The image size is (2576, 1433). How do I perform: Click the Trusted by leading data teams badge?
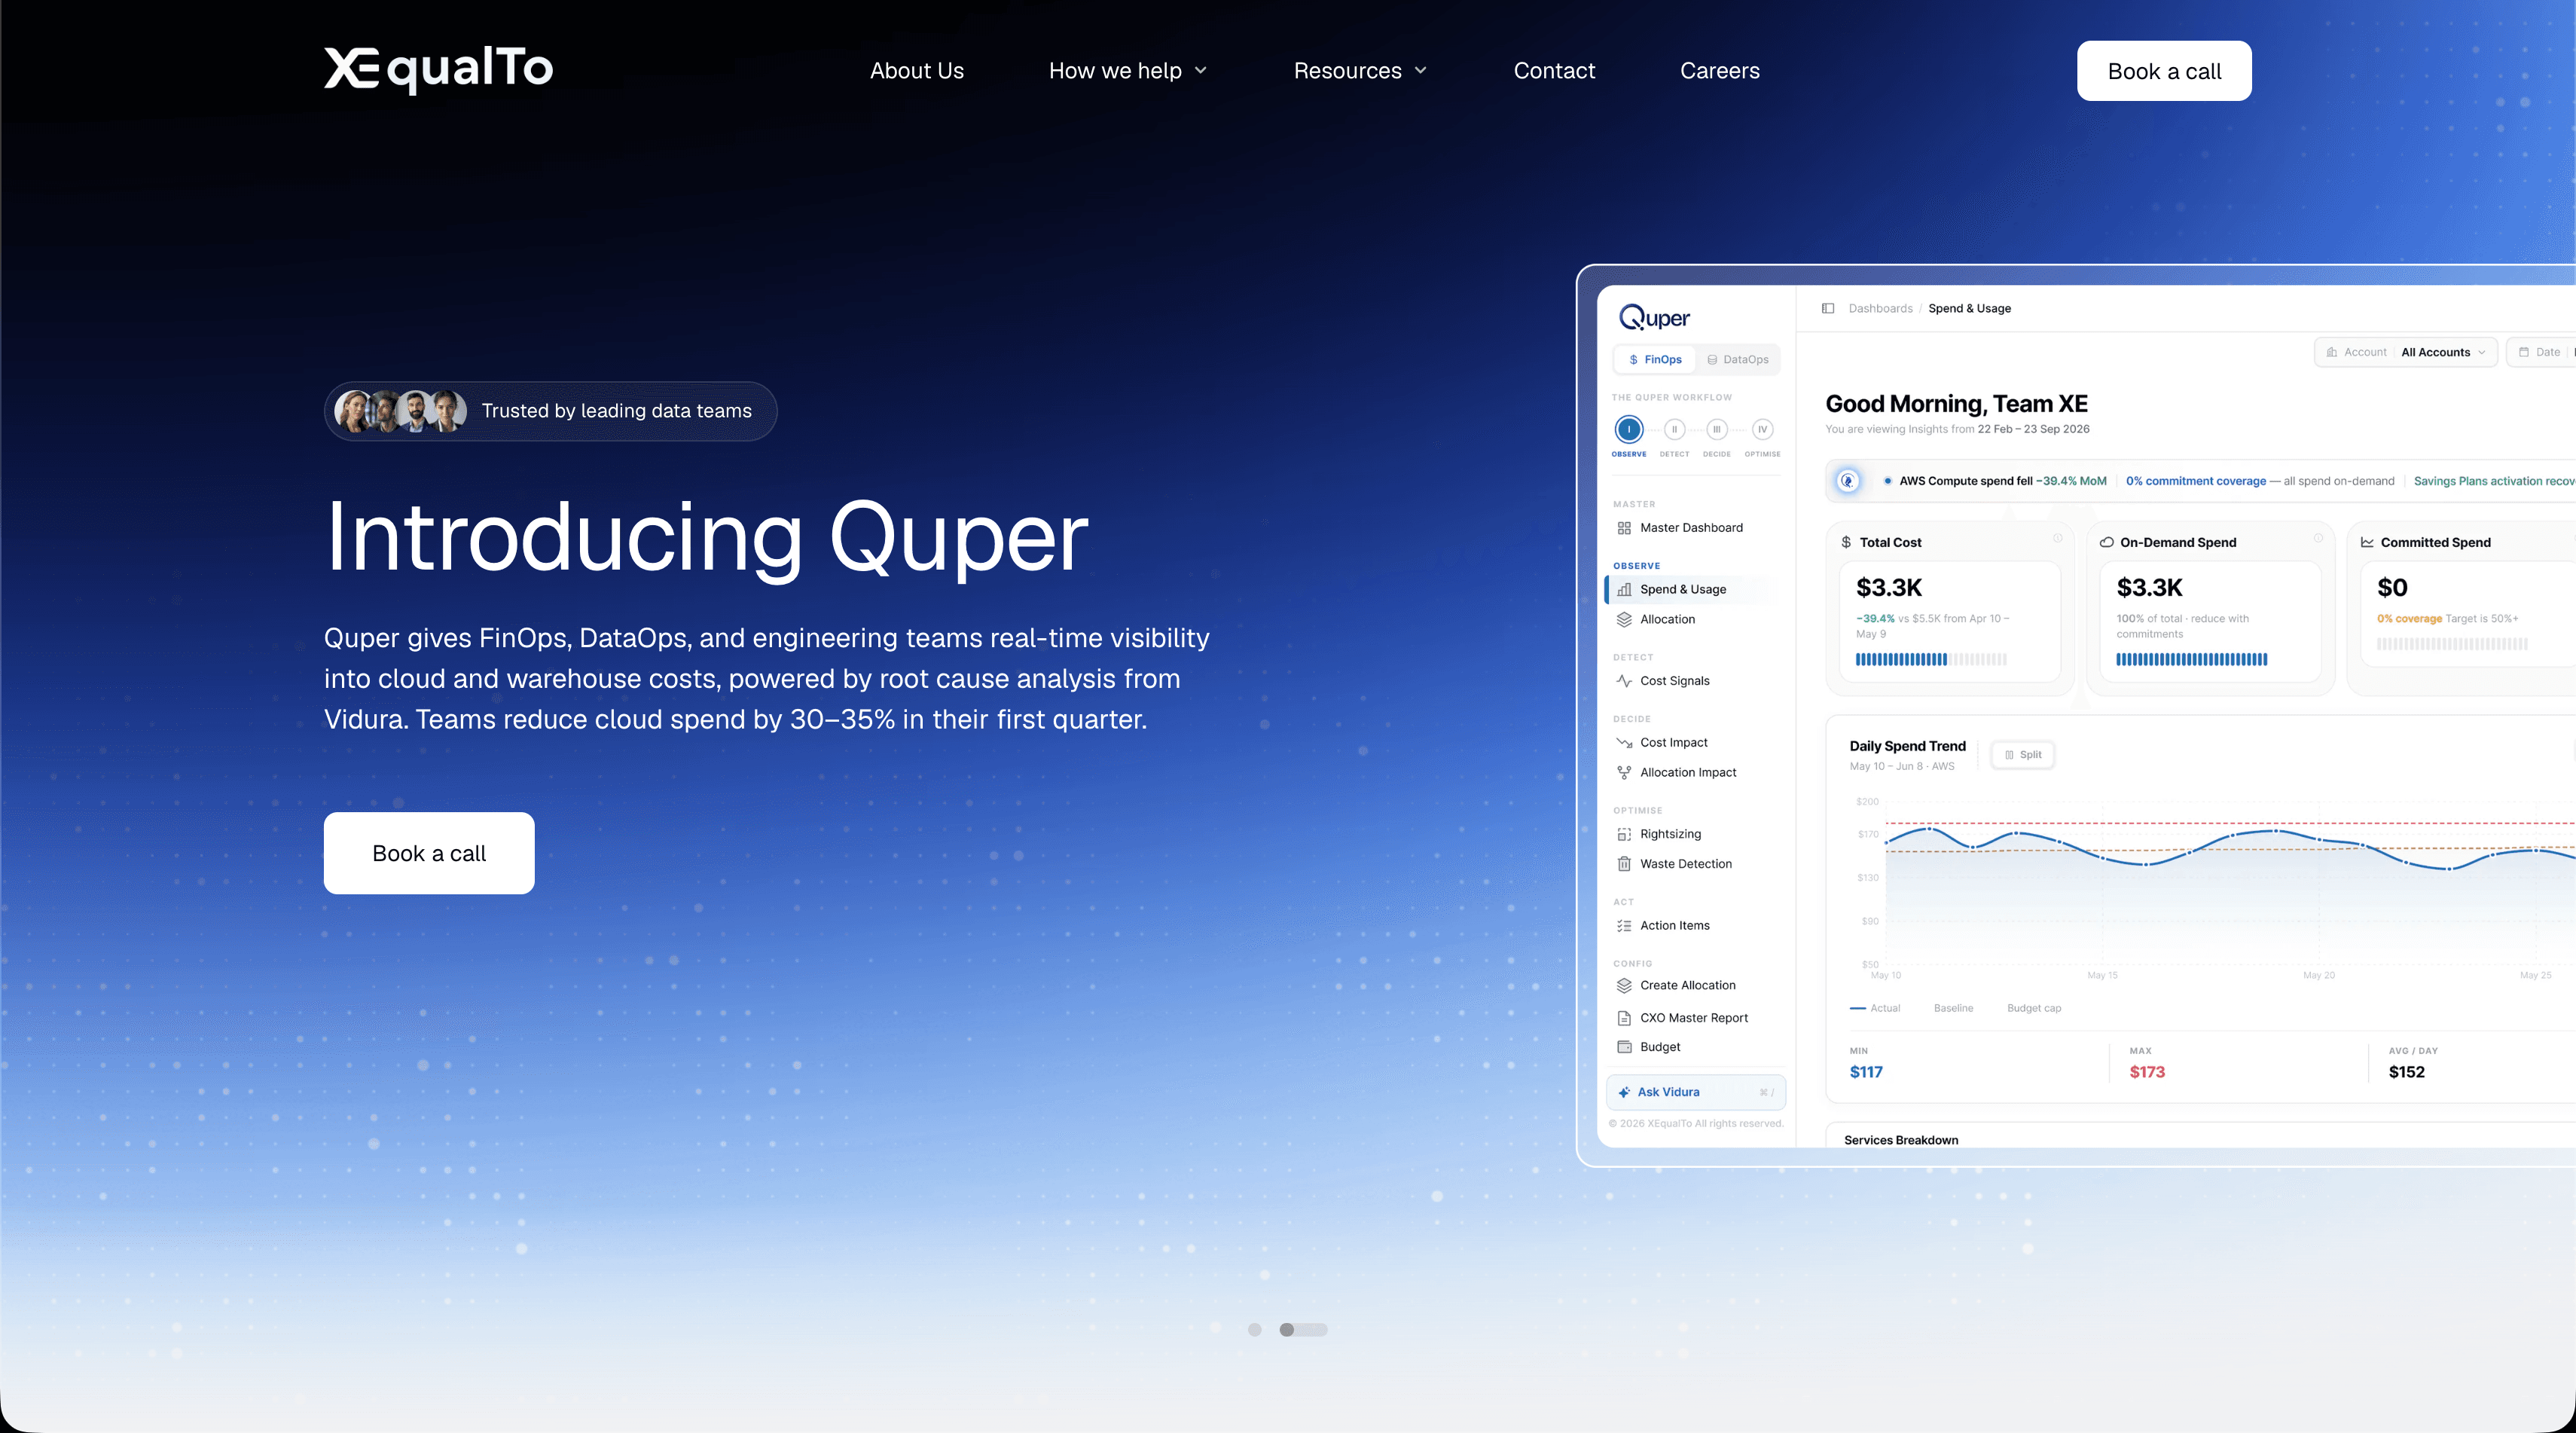click(551, 411)
